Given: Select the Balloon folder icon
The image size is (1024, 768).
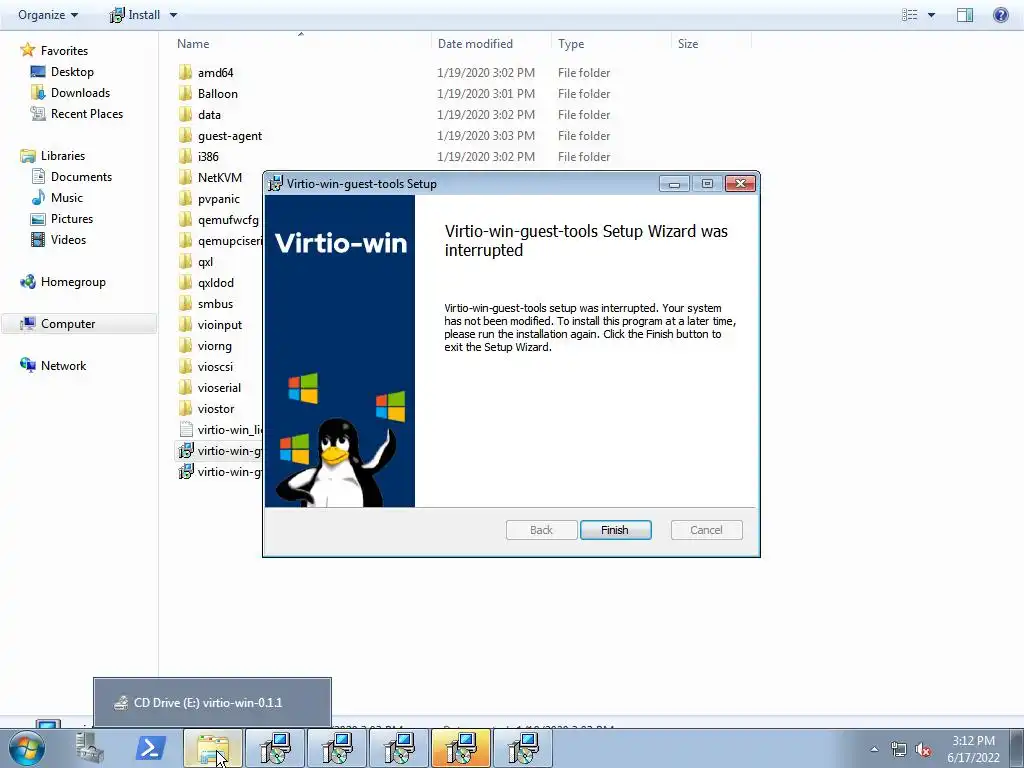Looking at the screenshot, I should (x=185, y=93).
